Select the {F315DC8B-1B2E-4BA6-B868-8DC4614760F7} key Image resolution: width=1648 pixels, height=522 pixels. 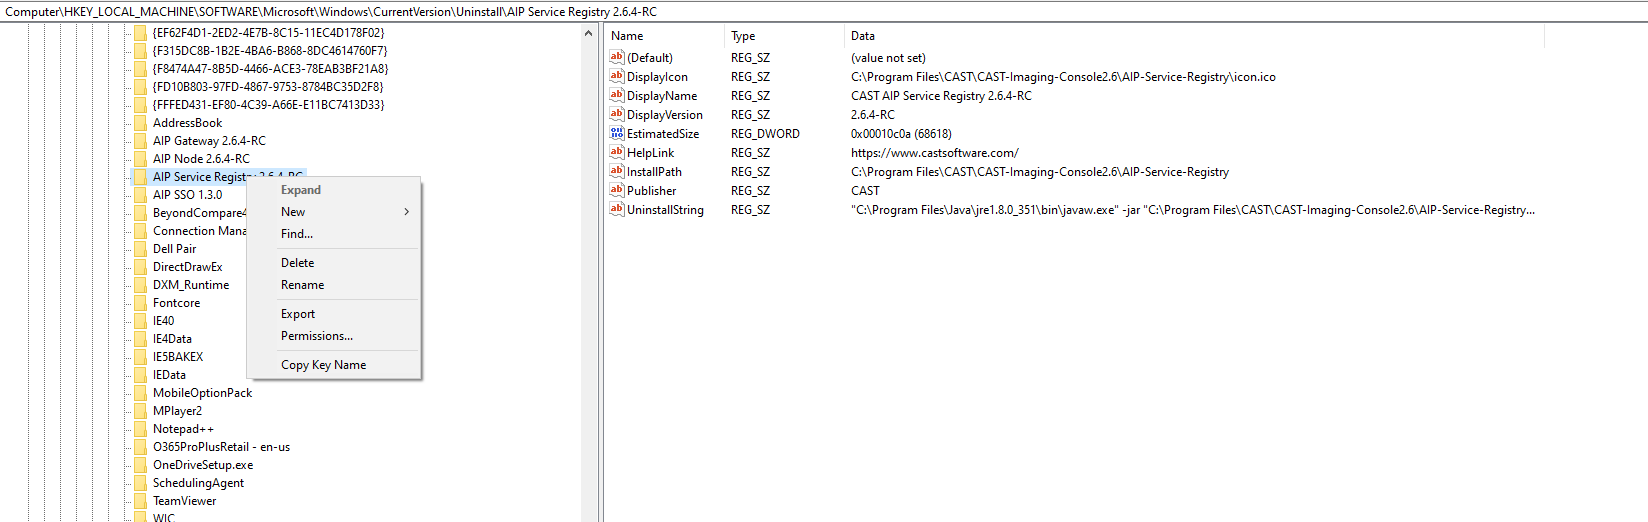tap(270, 51)
